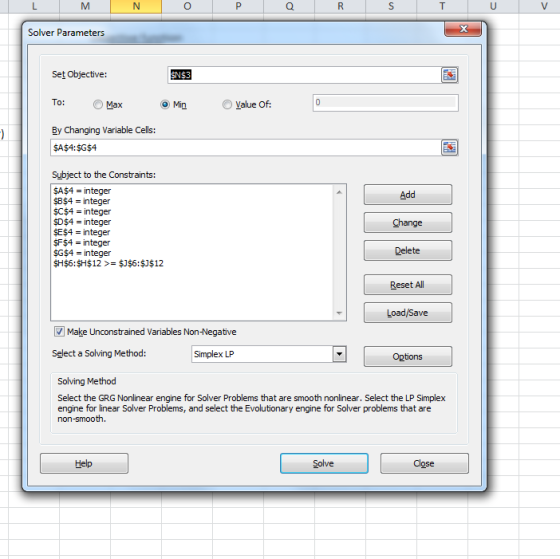Select column P header in spreadsheet

[238, 6]
